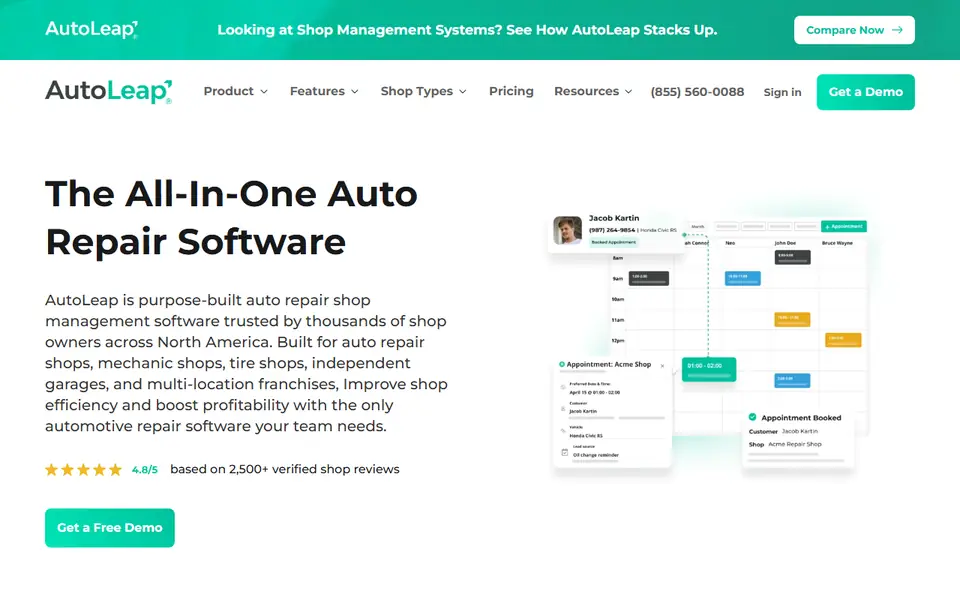Close the Appointment: Acme Shop popup
Image resolution: width=960 pixels, height=600 pixels.
662,366
